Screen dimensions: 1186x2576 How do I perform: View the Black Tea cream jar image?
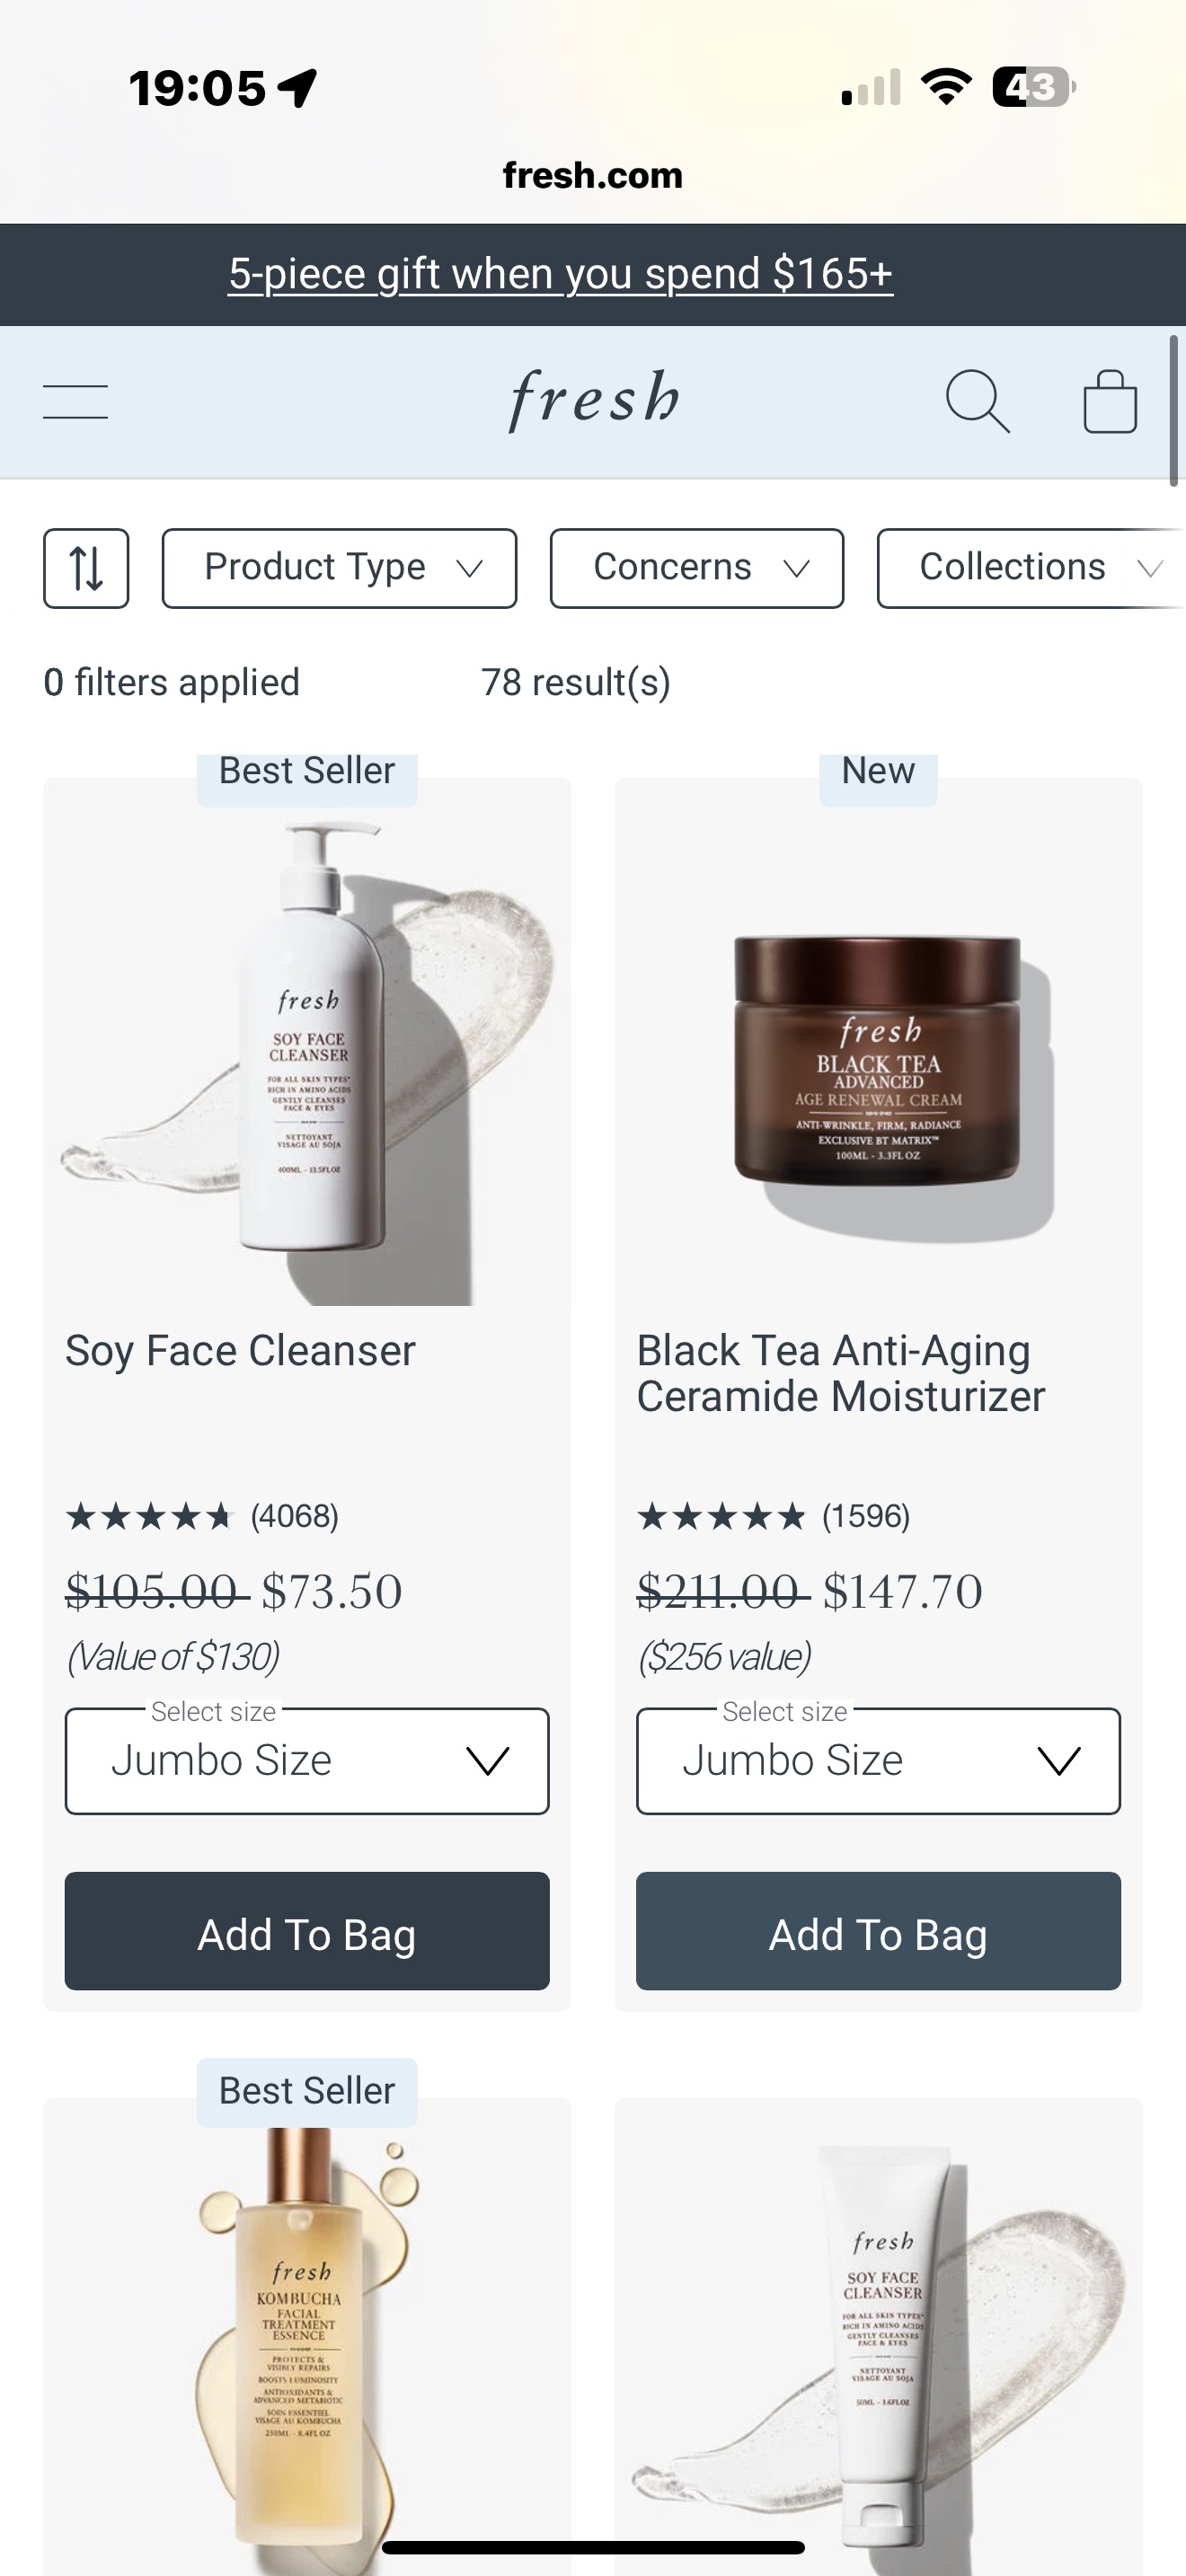(878, 1060)
